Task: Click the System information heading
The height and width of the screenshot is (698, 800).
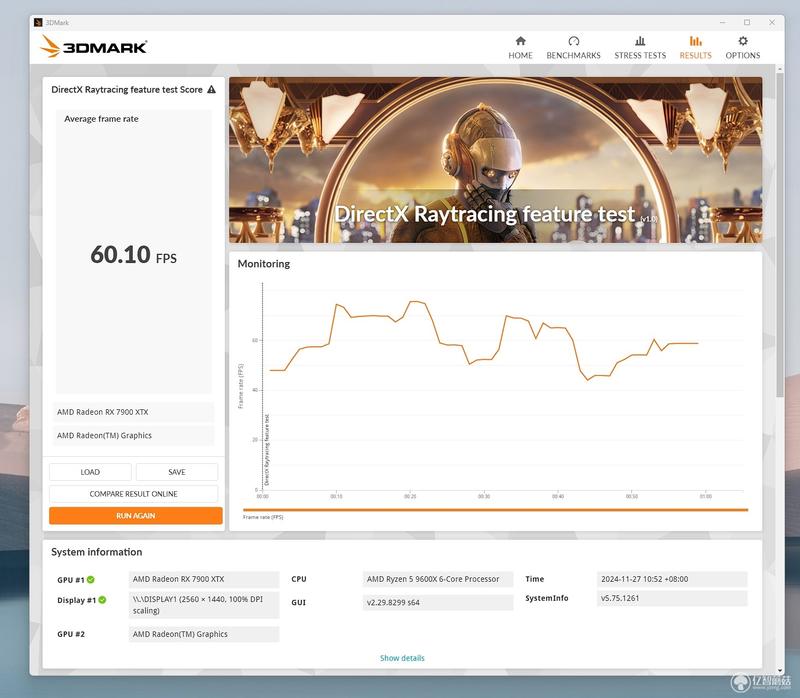Action: [x=96, y=552]
